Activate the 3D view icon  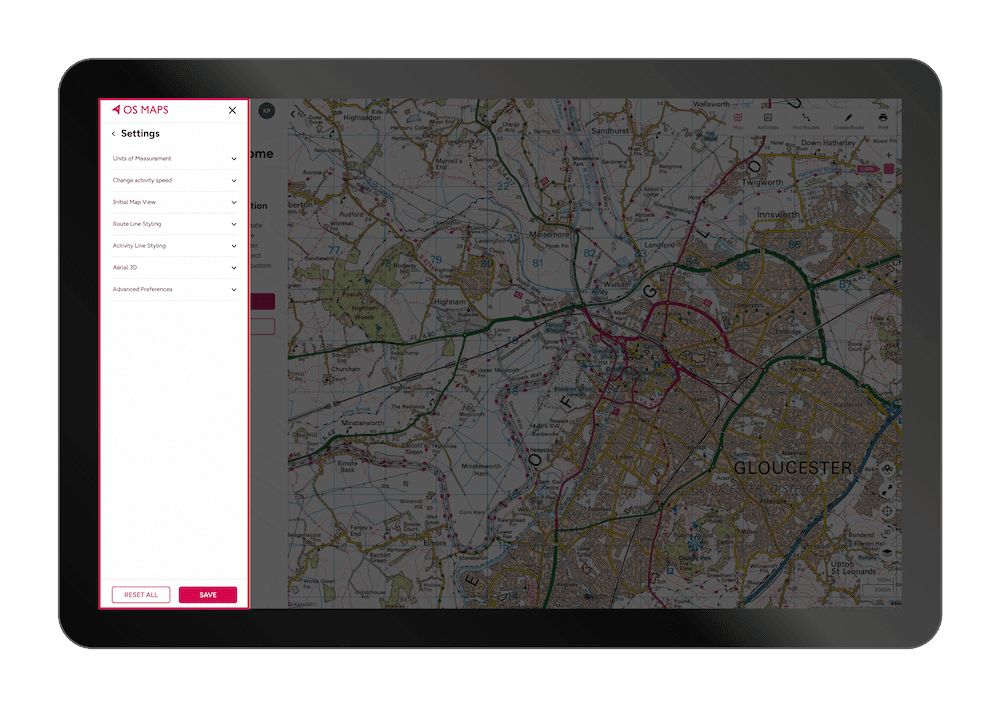pos(886,532)
